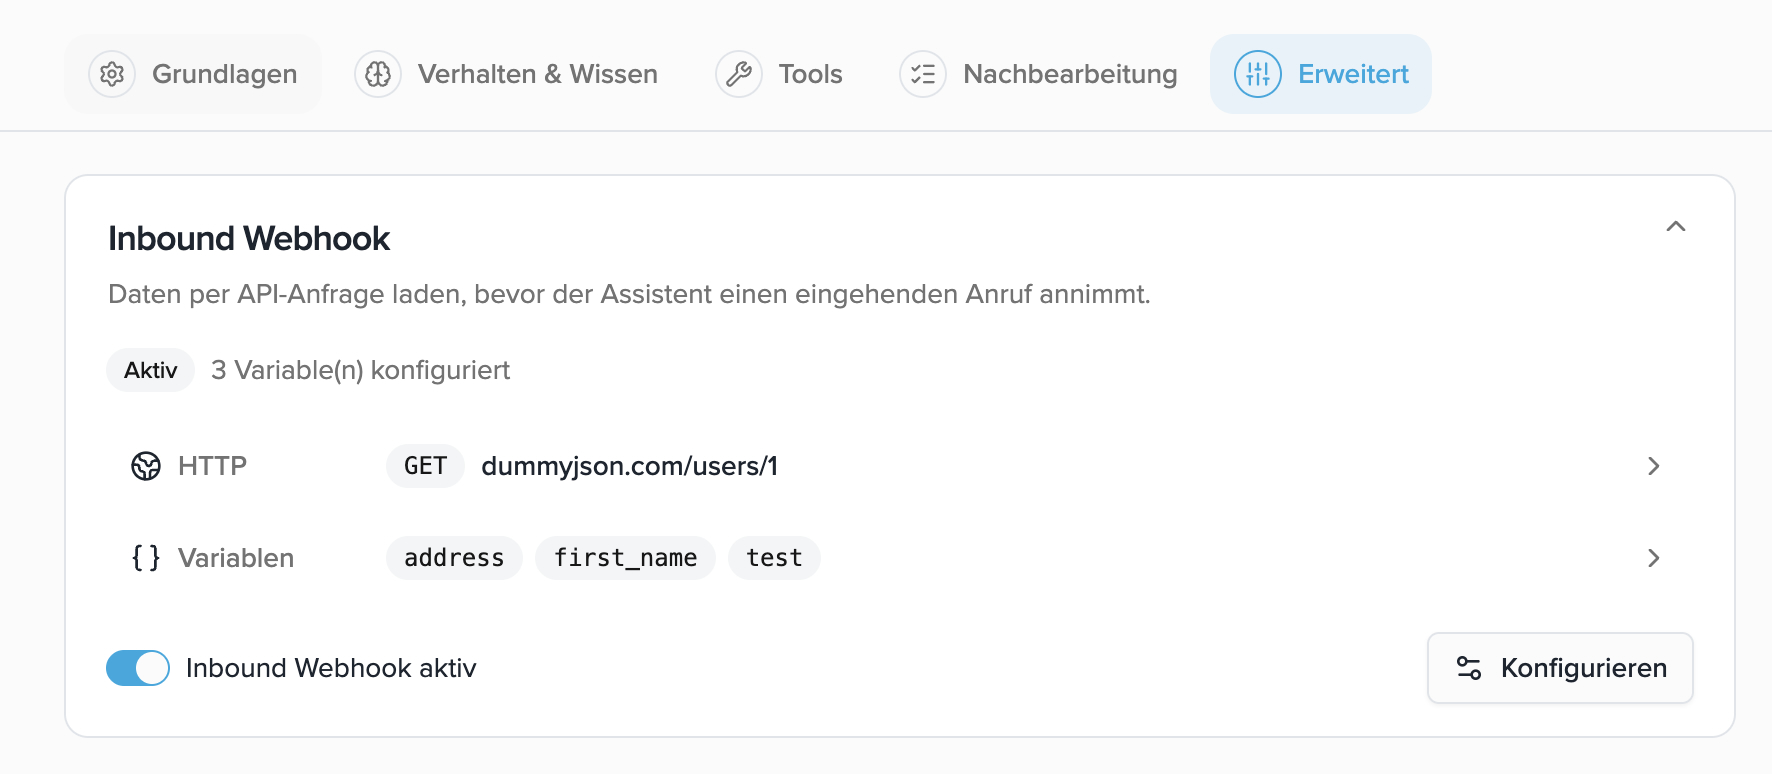This screenshot has width=1772, height=774.
Task: Click the address variable chip
Action: (x=454, y=558)
